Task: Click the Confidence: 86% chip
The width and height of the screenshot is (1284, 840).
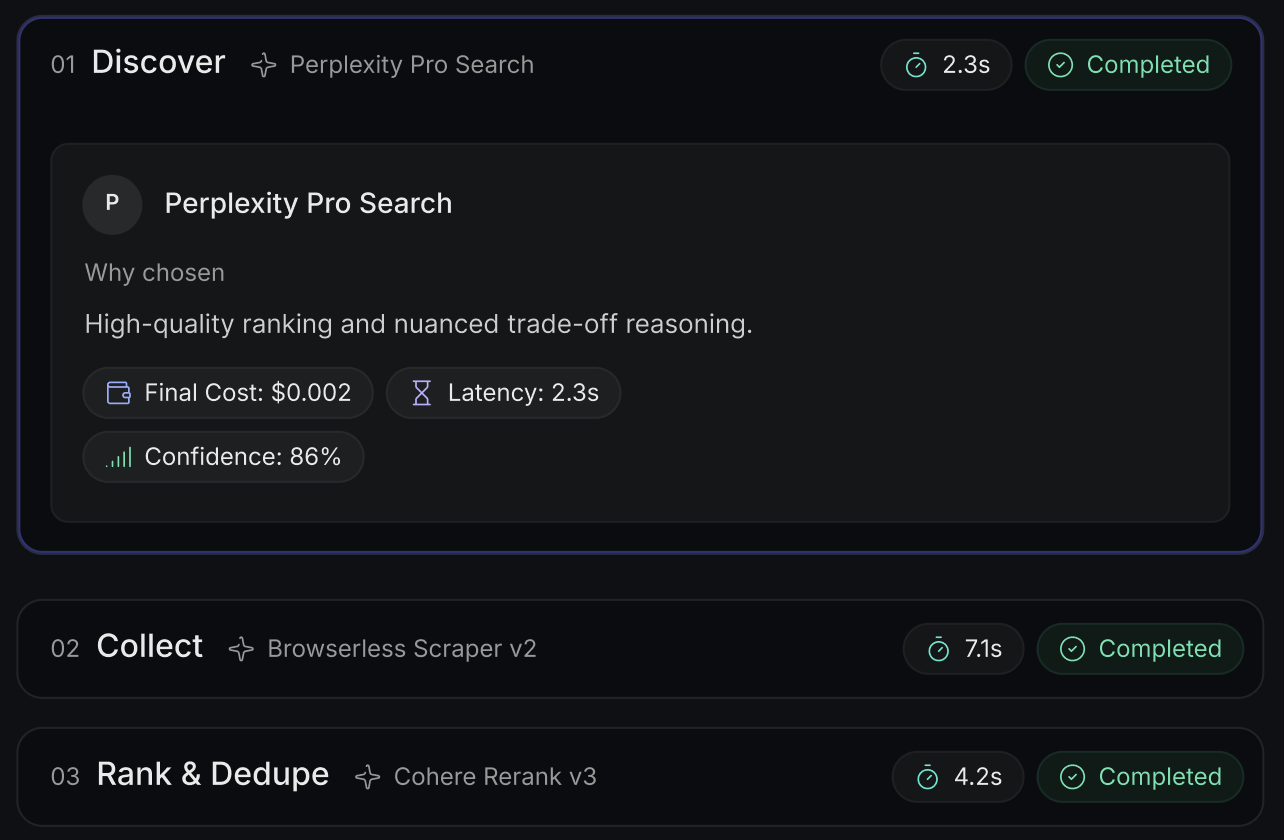Action: tap(223, 458)
